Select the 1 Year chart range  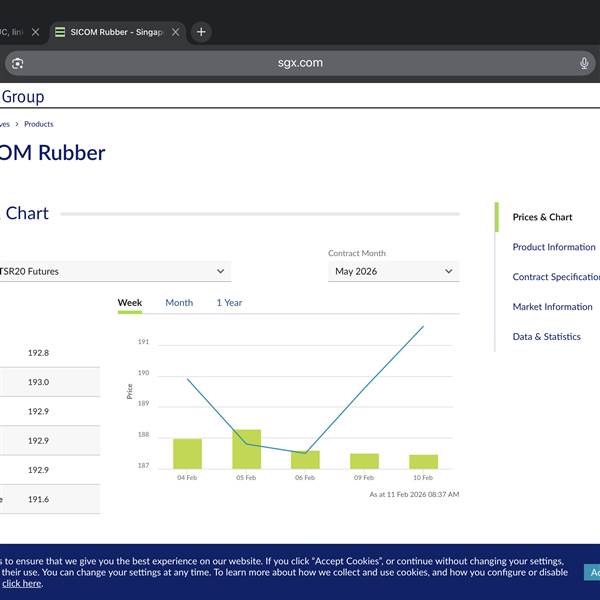pyautogui.click(x=229, y=303)
